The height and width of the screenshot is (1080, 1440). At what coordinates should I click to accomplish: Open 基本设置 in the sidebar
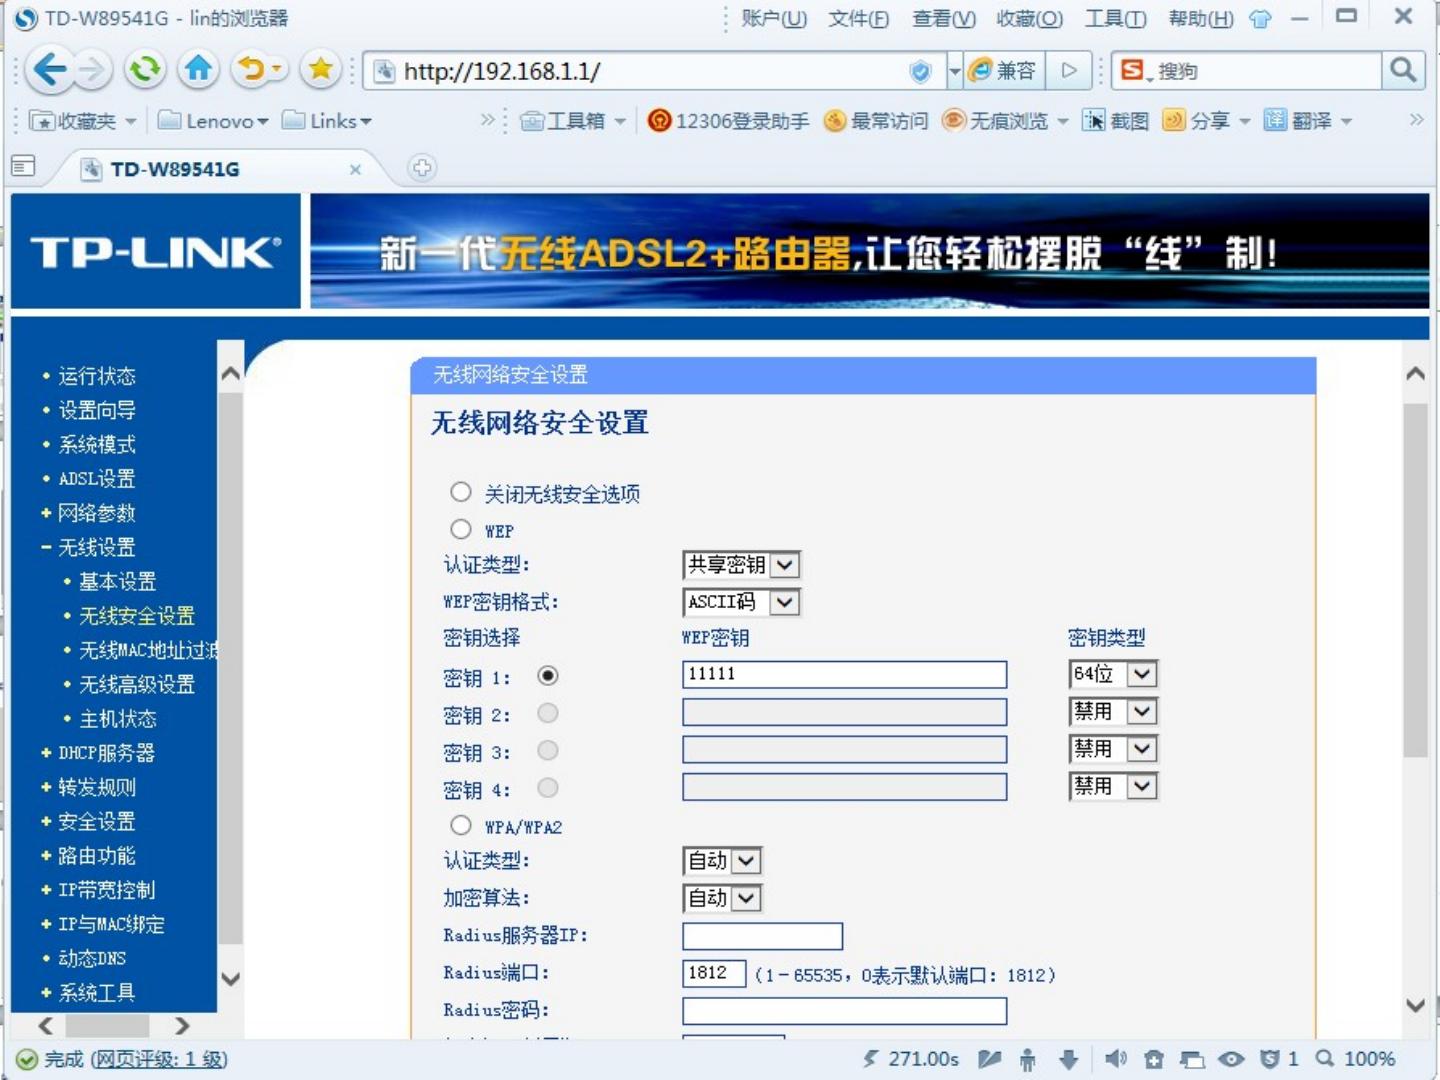[x=118, y=582]
